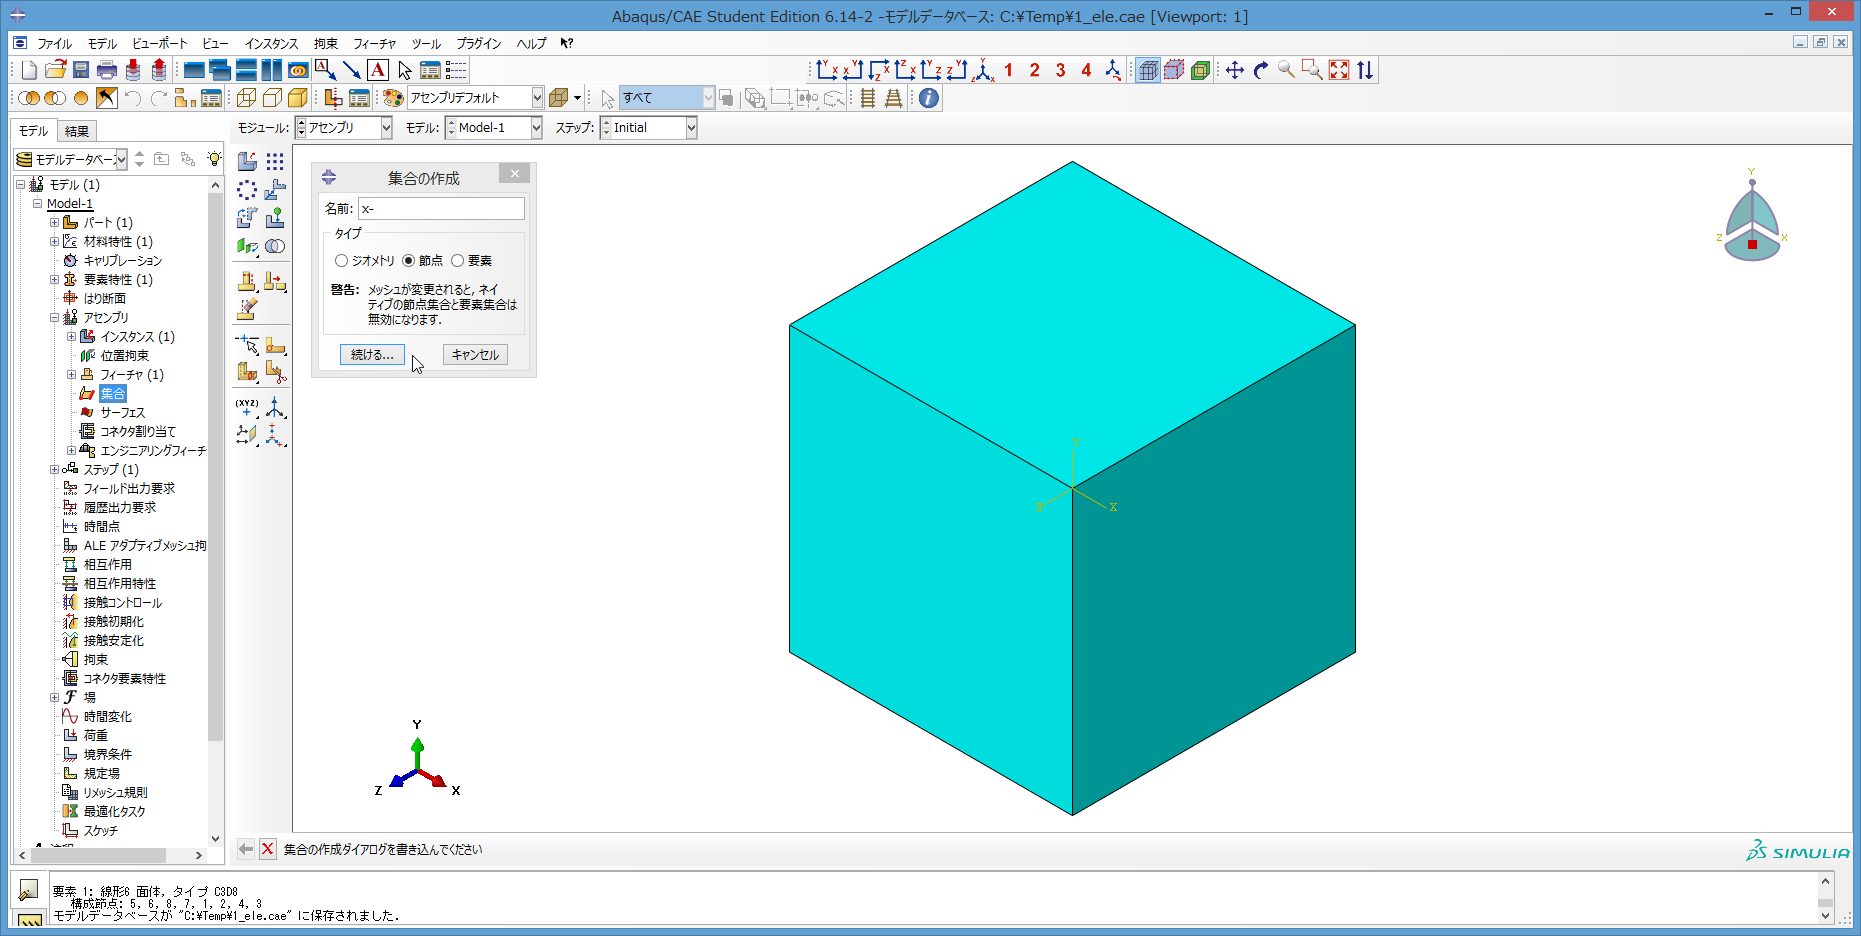Select the Translate Instance tool
Image resolution: width=1861 pixels, height=936 pixels.
coord(275,189)
